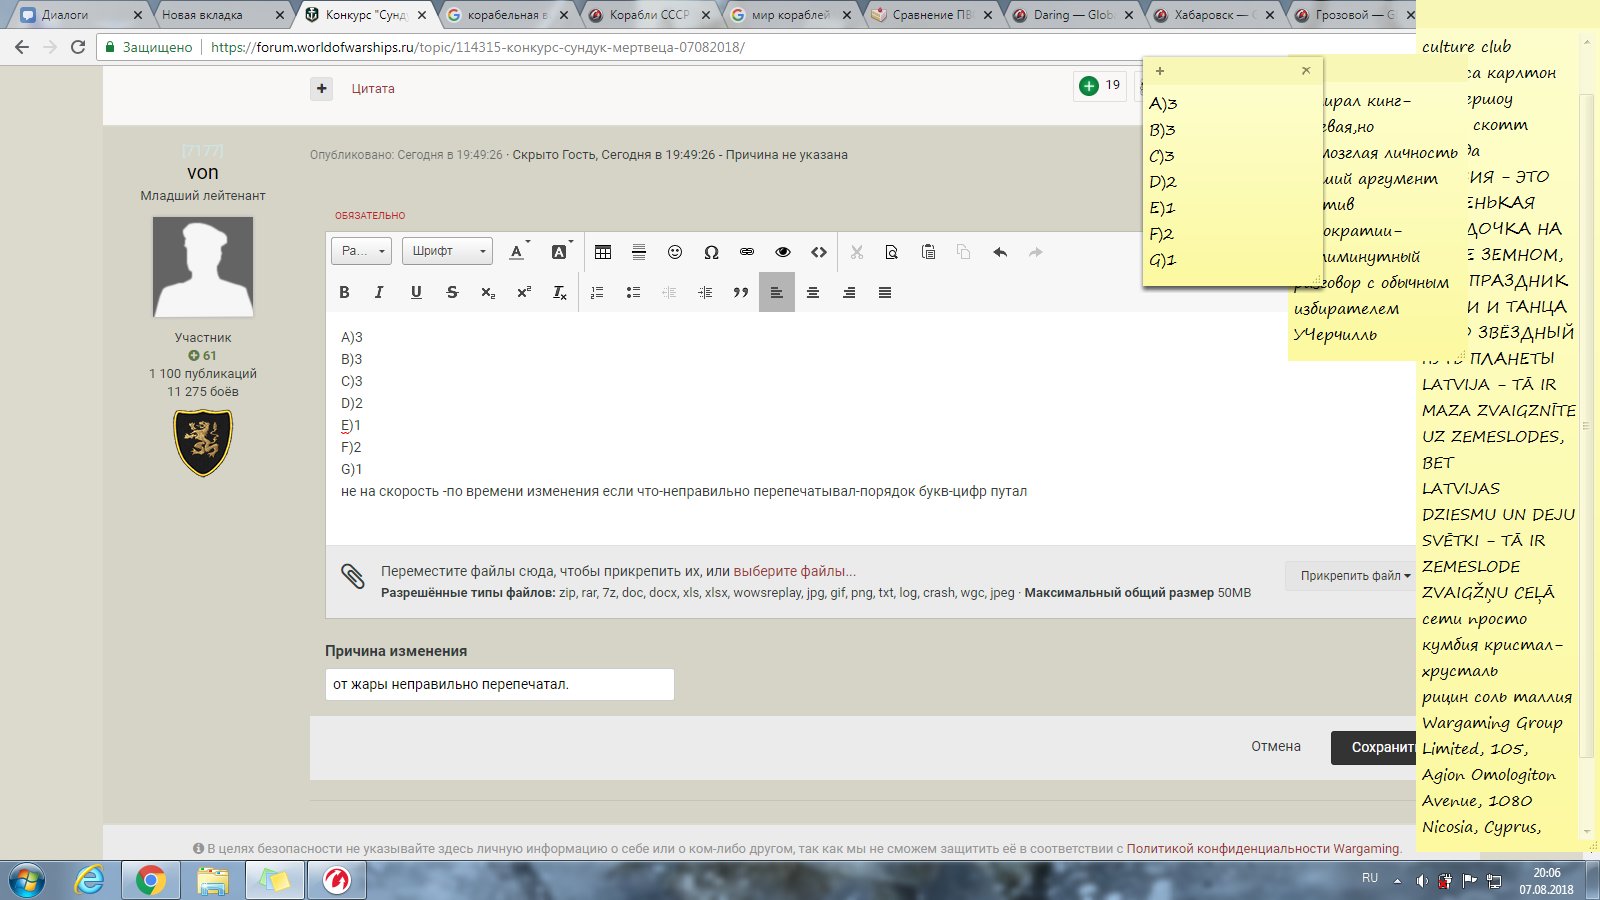The height and width of the screenshot is (900, 1600).
Task: Undo the last edit
Action: coord(1000,252)
